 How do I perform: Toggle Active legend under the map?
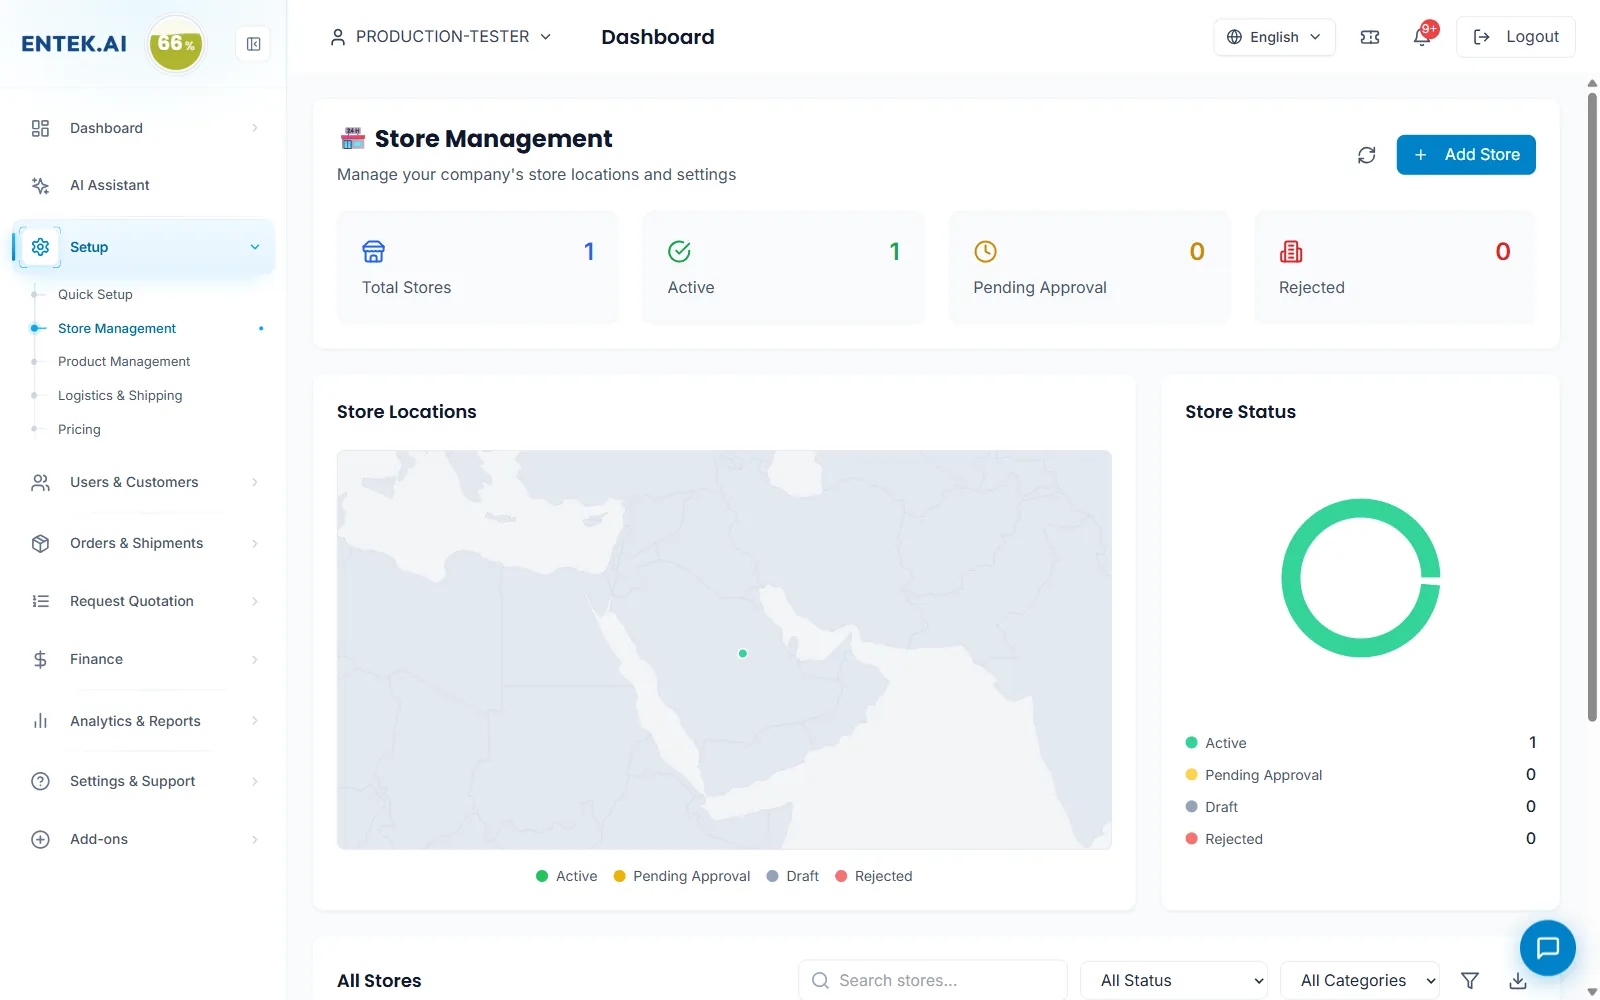coord(566,876)
